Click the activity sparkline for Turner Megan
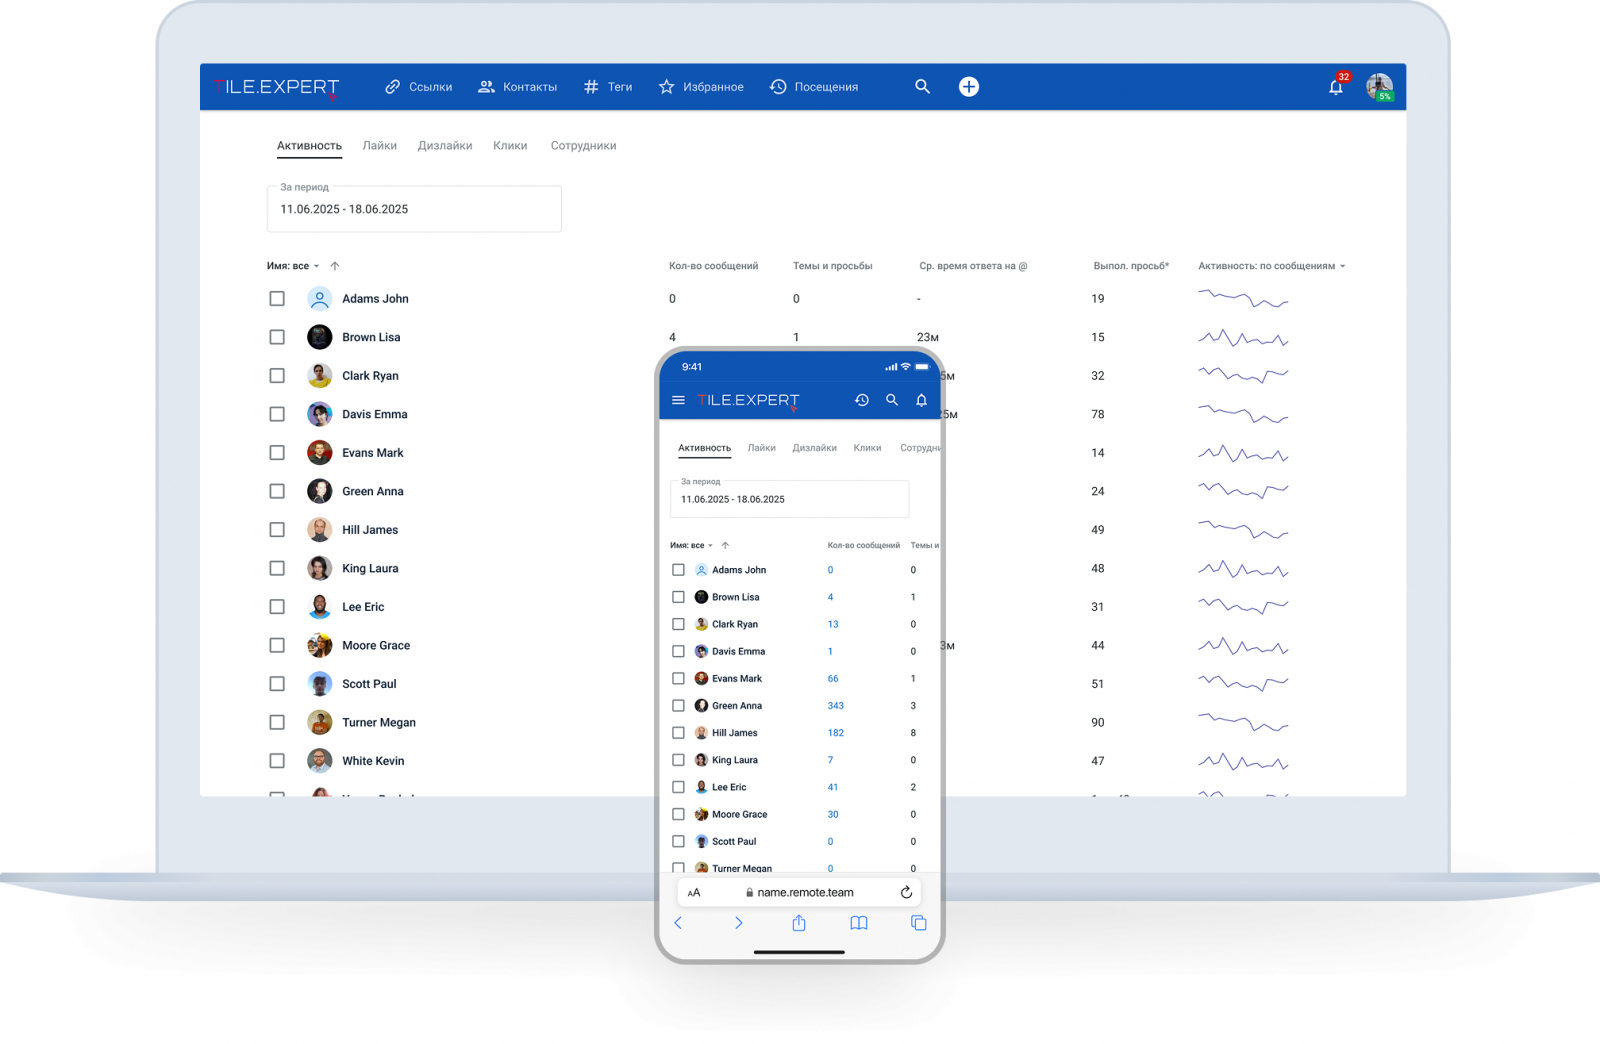 [1243, 722]
